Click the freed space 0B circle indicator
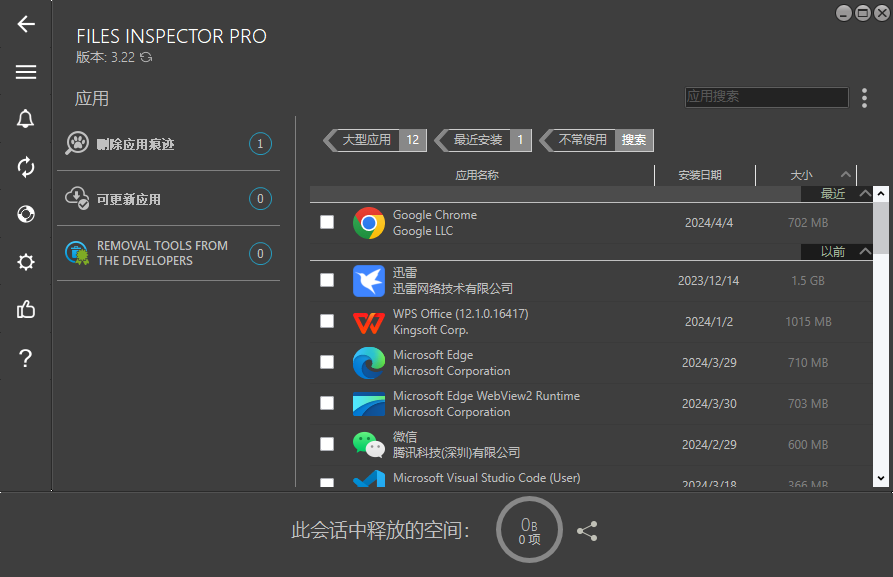The image size is (893, 577). click(529, 530)
